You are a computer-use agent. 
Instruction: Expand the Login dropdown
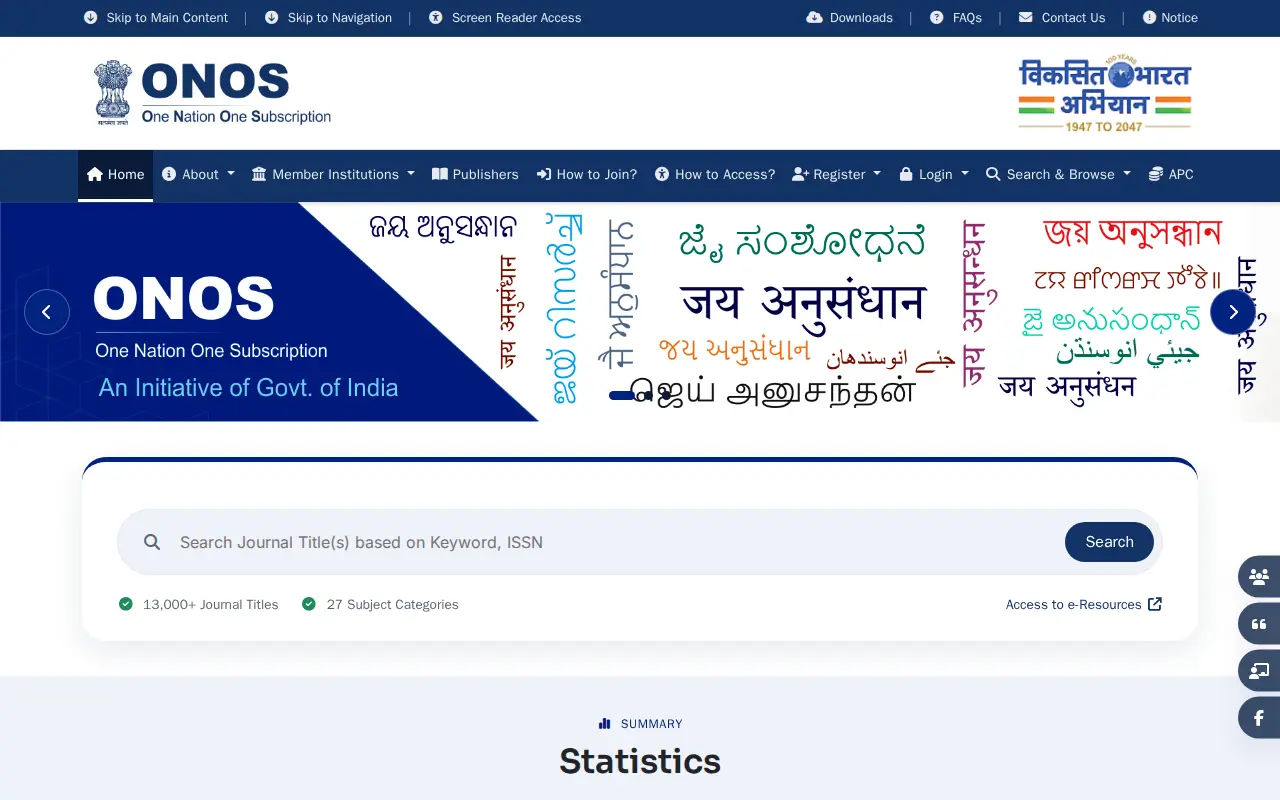(x=934, y=174)
